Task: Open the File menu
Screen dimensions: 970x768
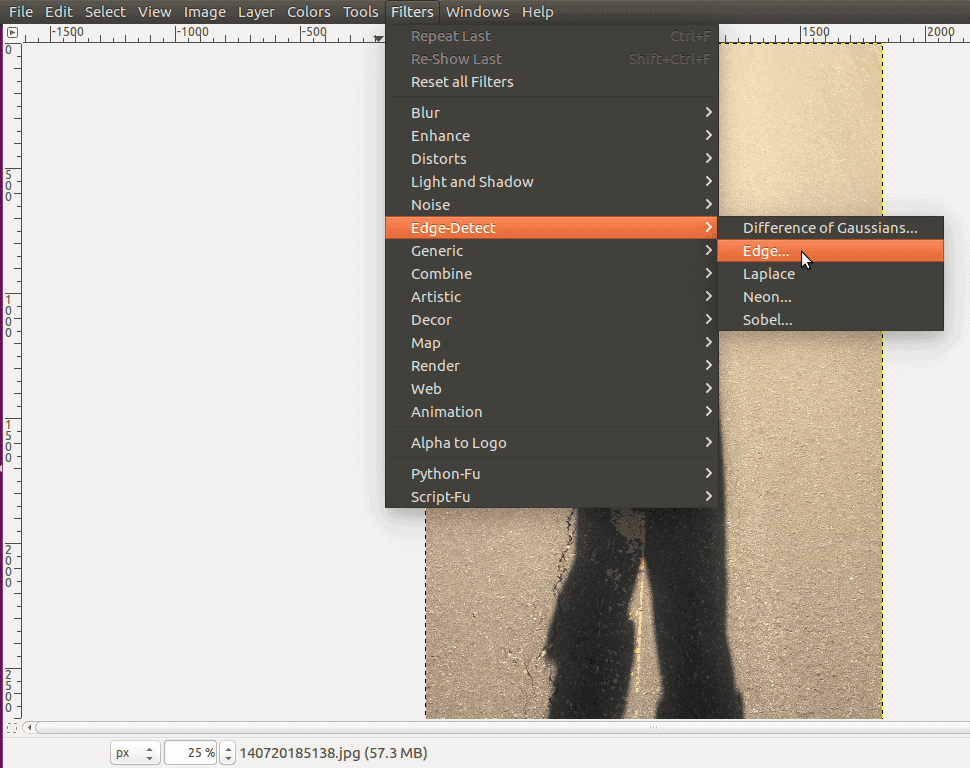Action: click(x=21, y=12)
